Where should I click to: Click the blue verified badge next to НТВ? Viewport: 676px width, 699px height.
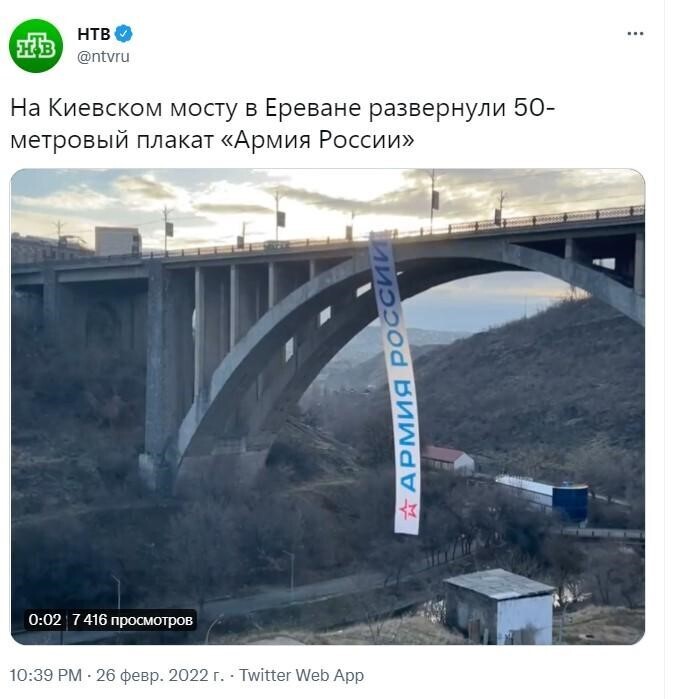pyautogui.click(x=124, y=34)
